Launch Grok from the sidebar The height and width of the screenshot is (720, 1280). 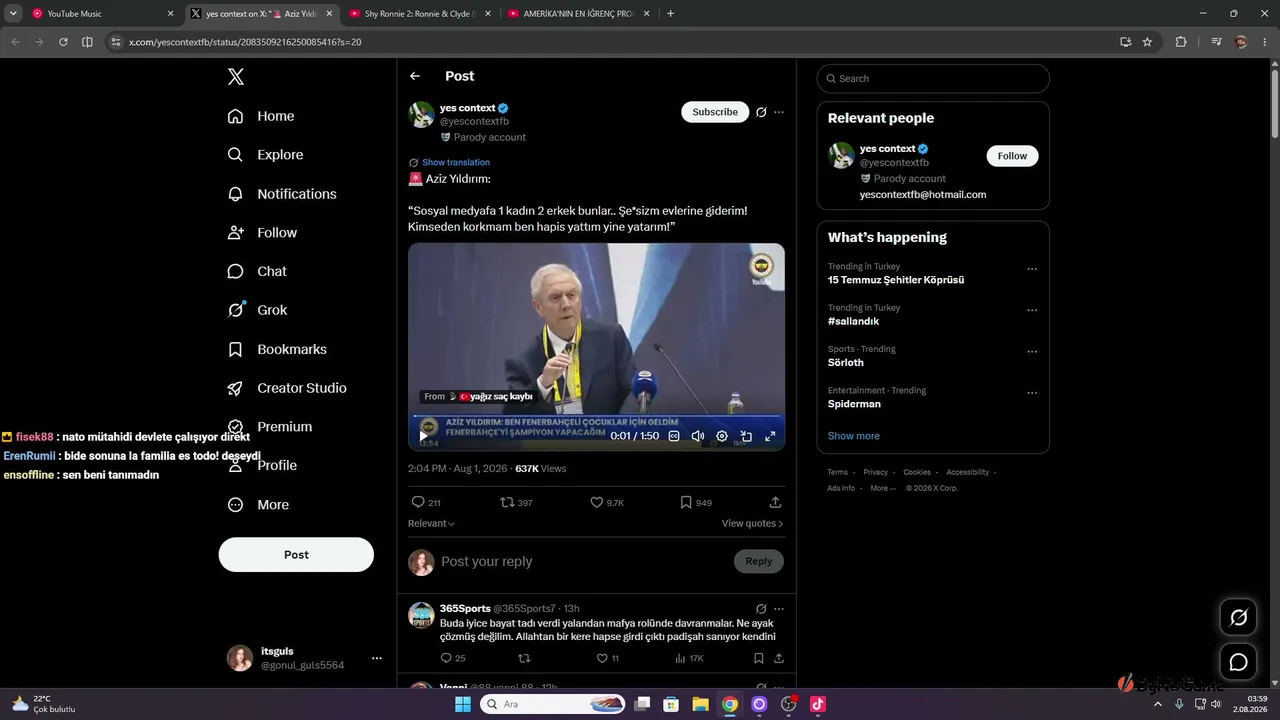[257, 310]
